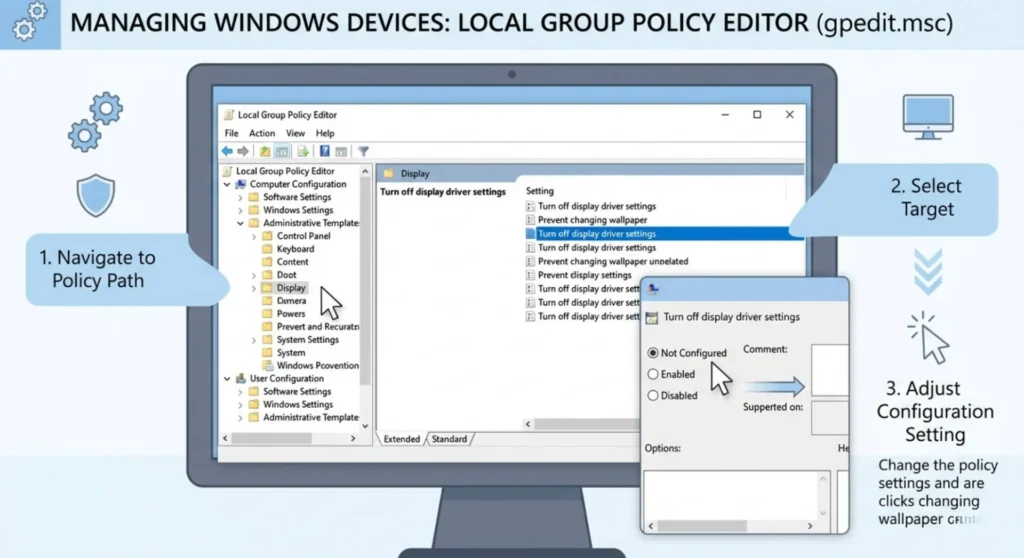Click the blue Help toolbar icon

point(325,152)
